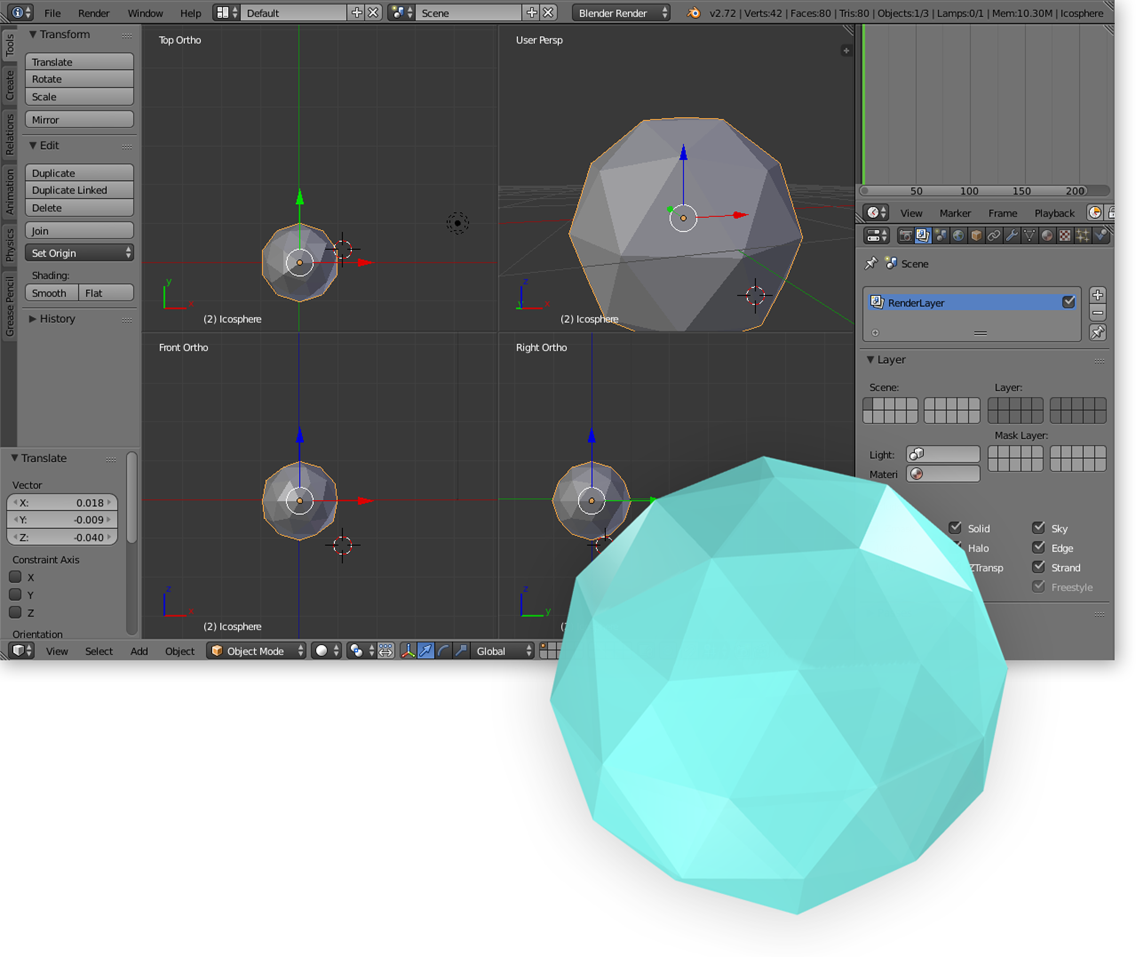Open the Render properties tab
1136x957 pixels.
point(907,235)
